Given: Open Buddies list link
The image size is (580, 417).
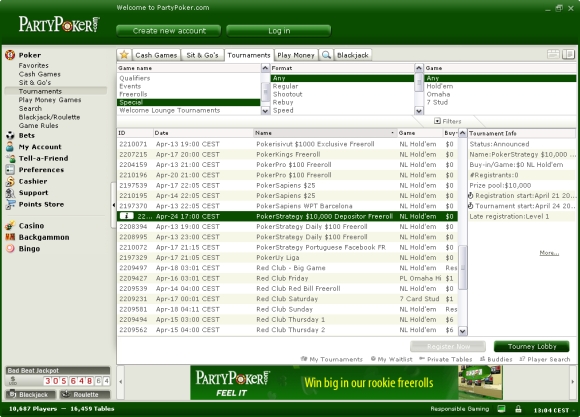Looking at the screenshot, I should [x=496, y=359].
